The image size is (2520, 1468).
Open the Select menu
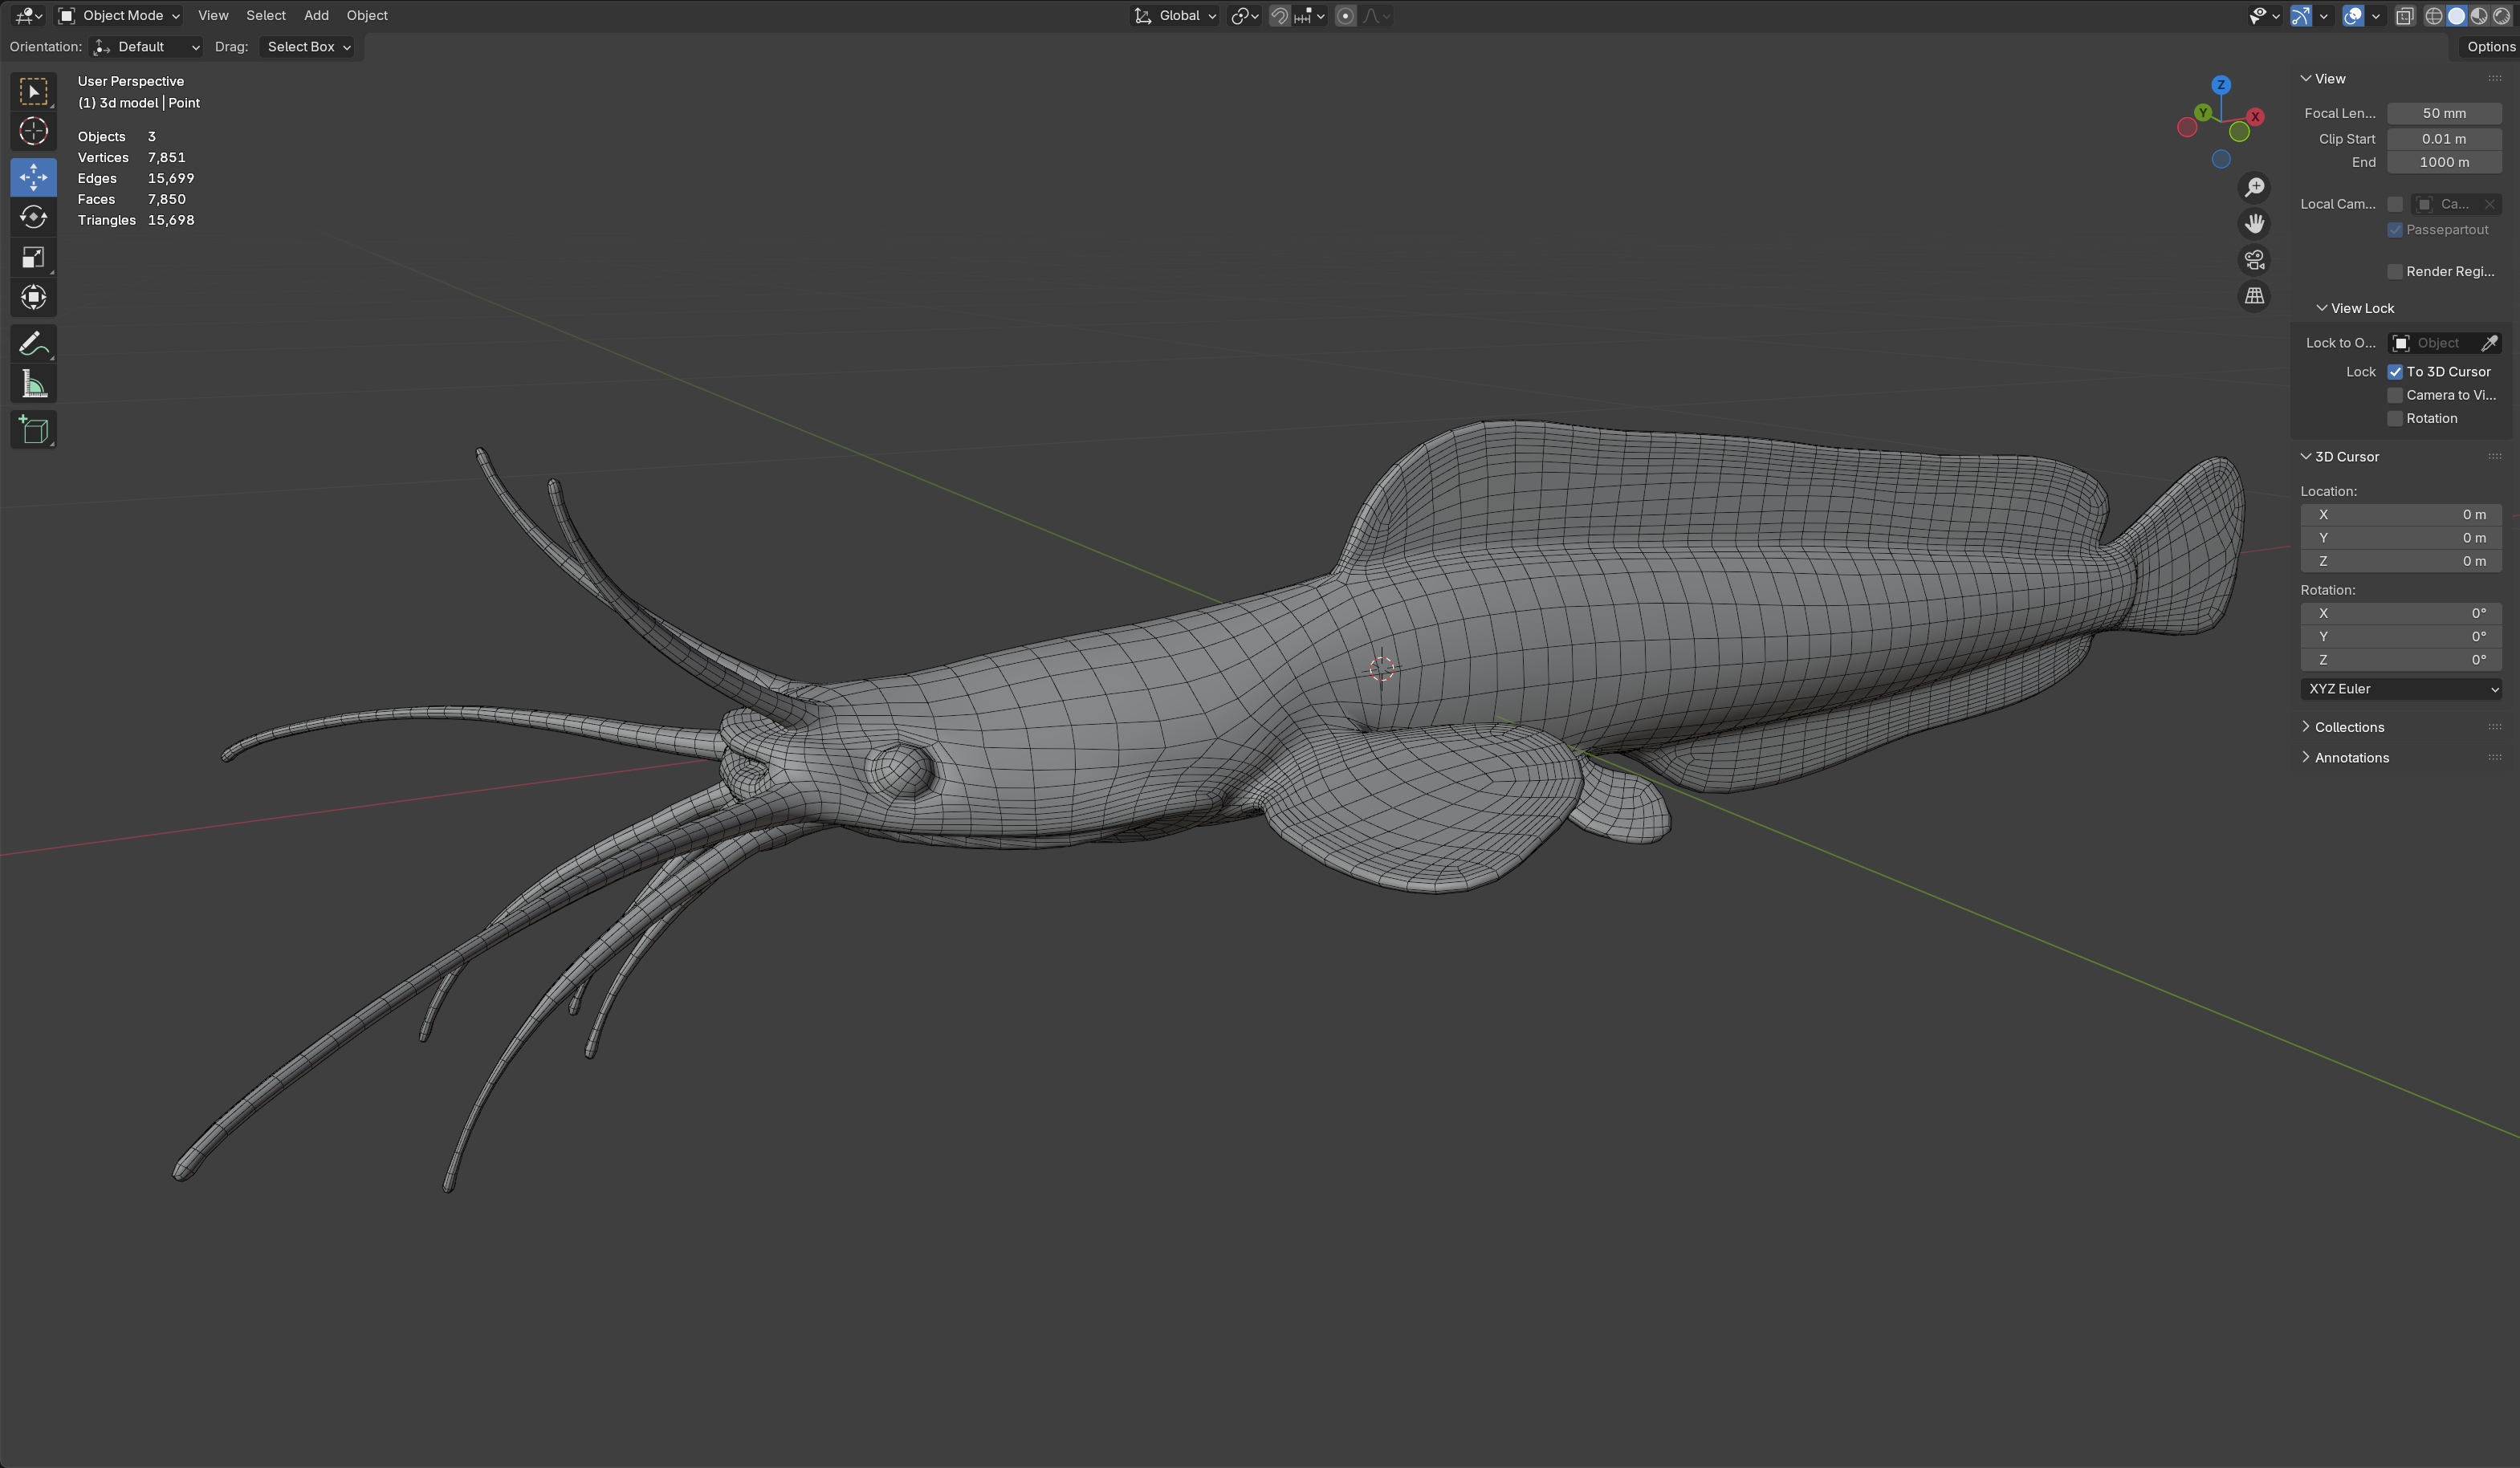(x=266, y=16)
